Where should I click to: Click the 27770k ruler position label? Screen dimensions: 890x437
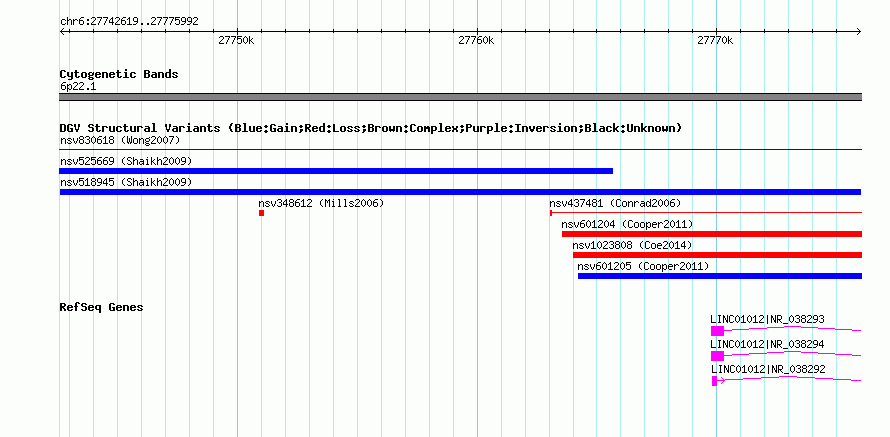[716, 40]
